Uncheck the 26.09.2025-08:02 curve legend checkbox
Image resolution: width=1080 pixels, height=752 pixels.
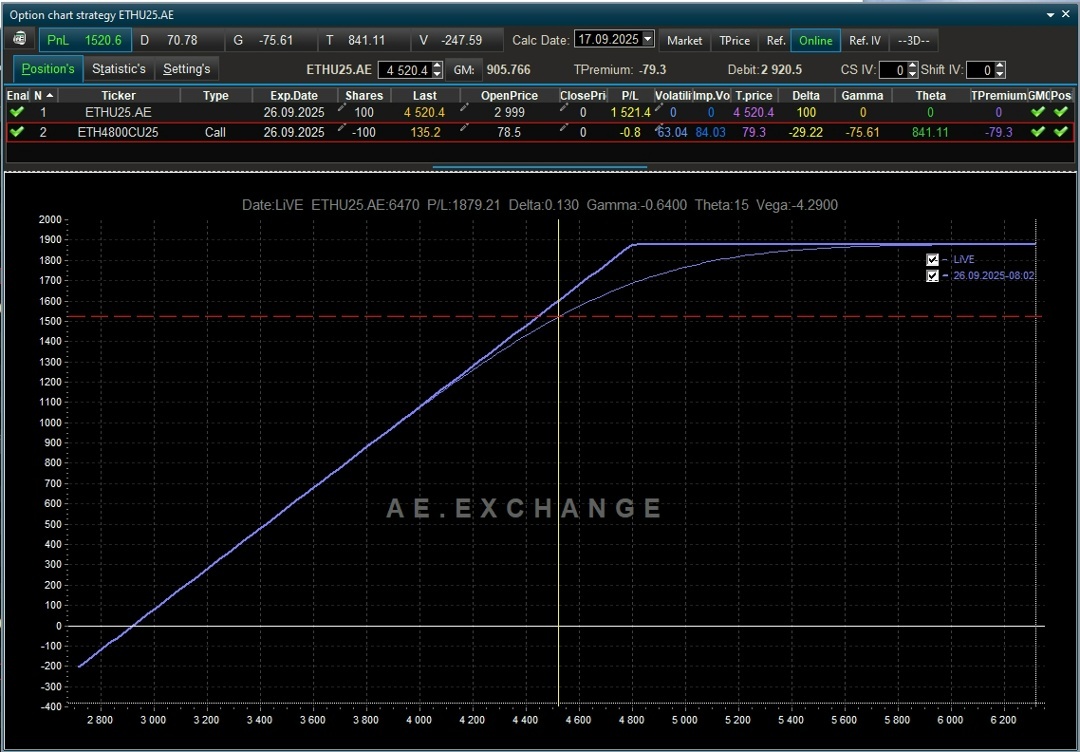click(933, 276)
